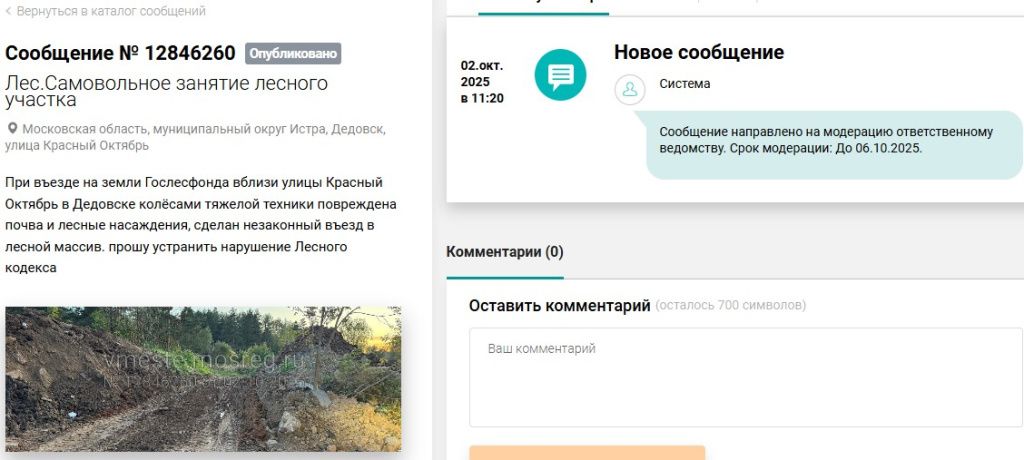Go back via Вернуться в каталог сообщений
1024x460 pixels.
pyautogui.click(x=110, y=11)
